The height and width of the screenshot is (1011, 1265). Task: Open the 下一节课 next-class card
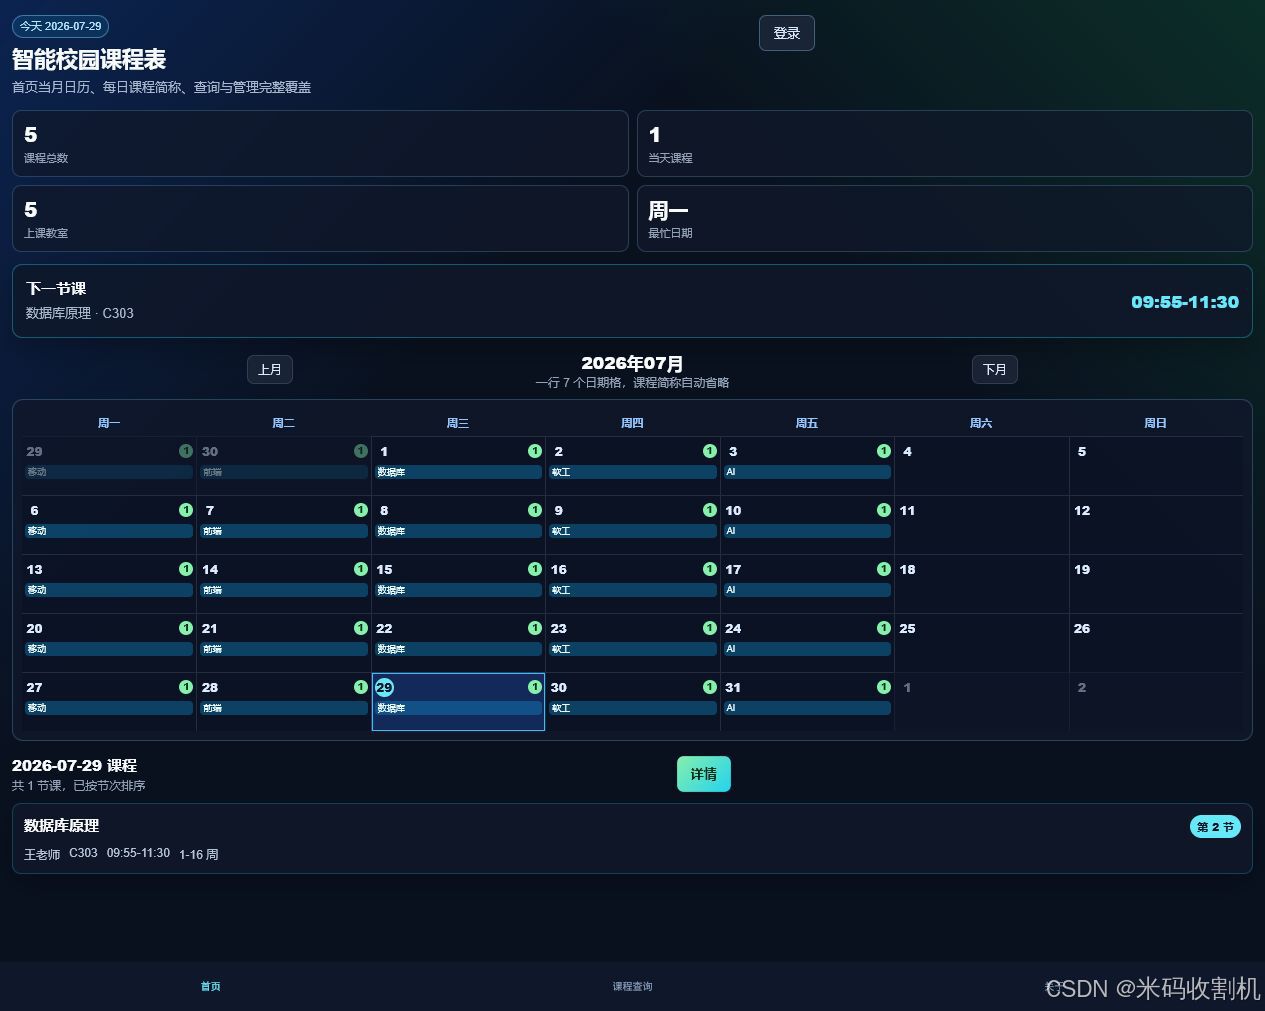(632, 301)
